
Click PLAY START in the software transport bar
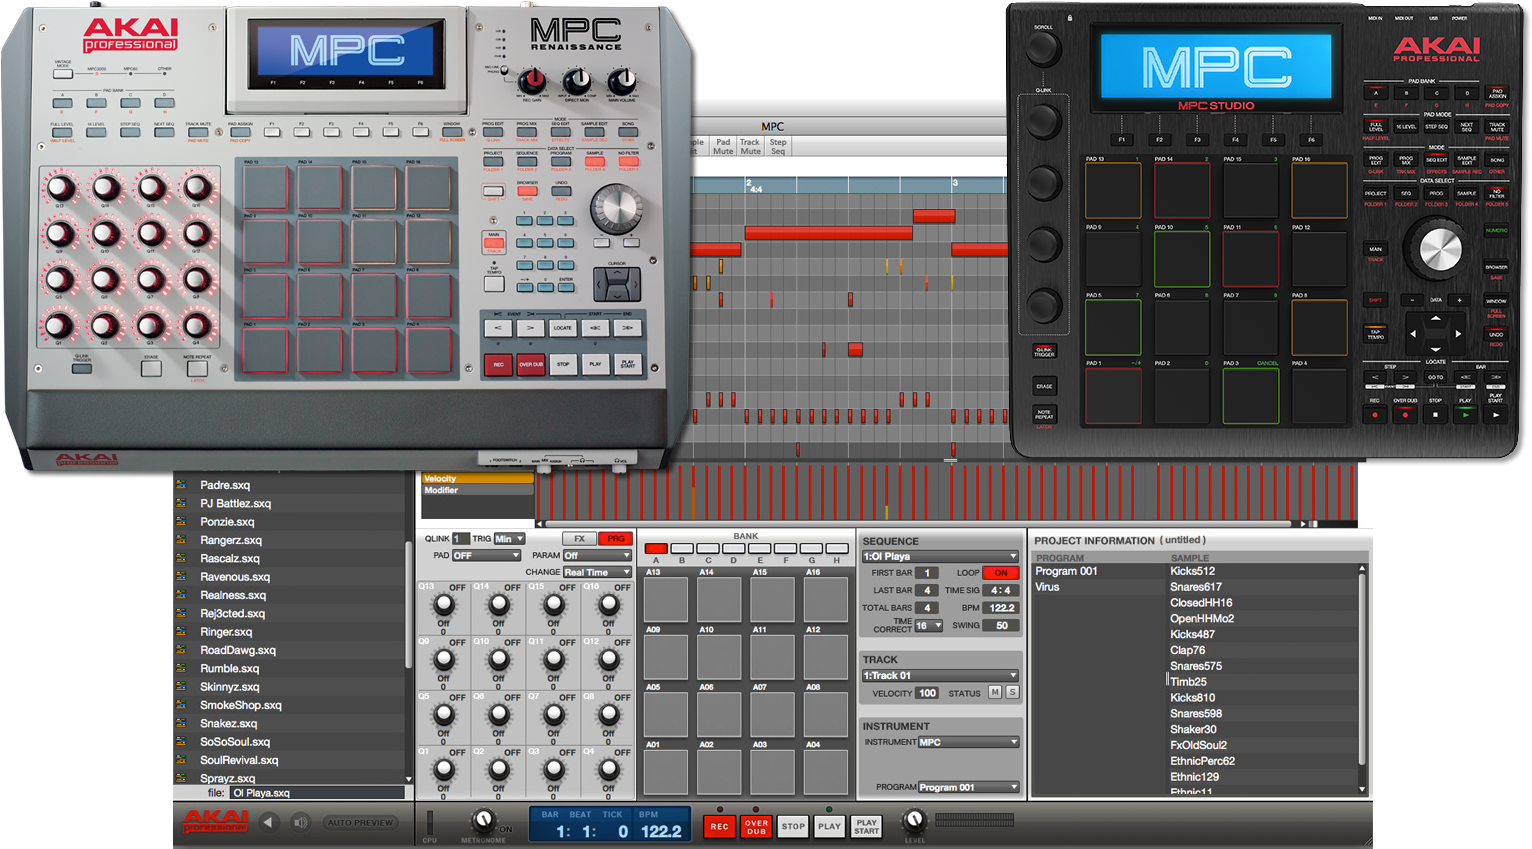(866, 826)
